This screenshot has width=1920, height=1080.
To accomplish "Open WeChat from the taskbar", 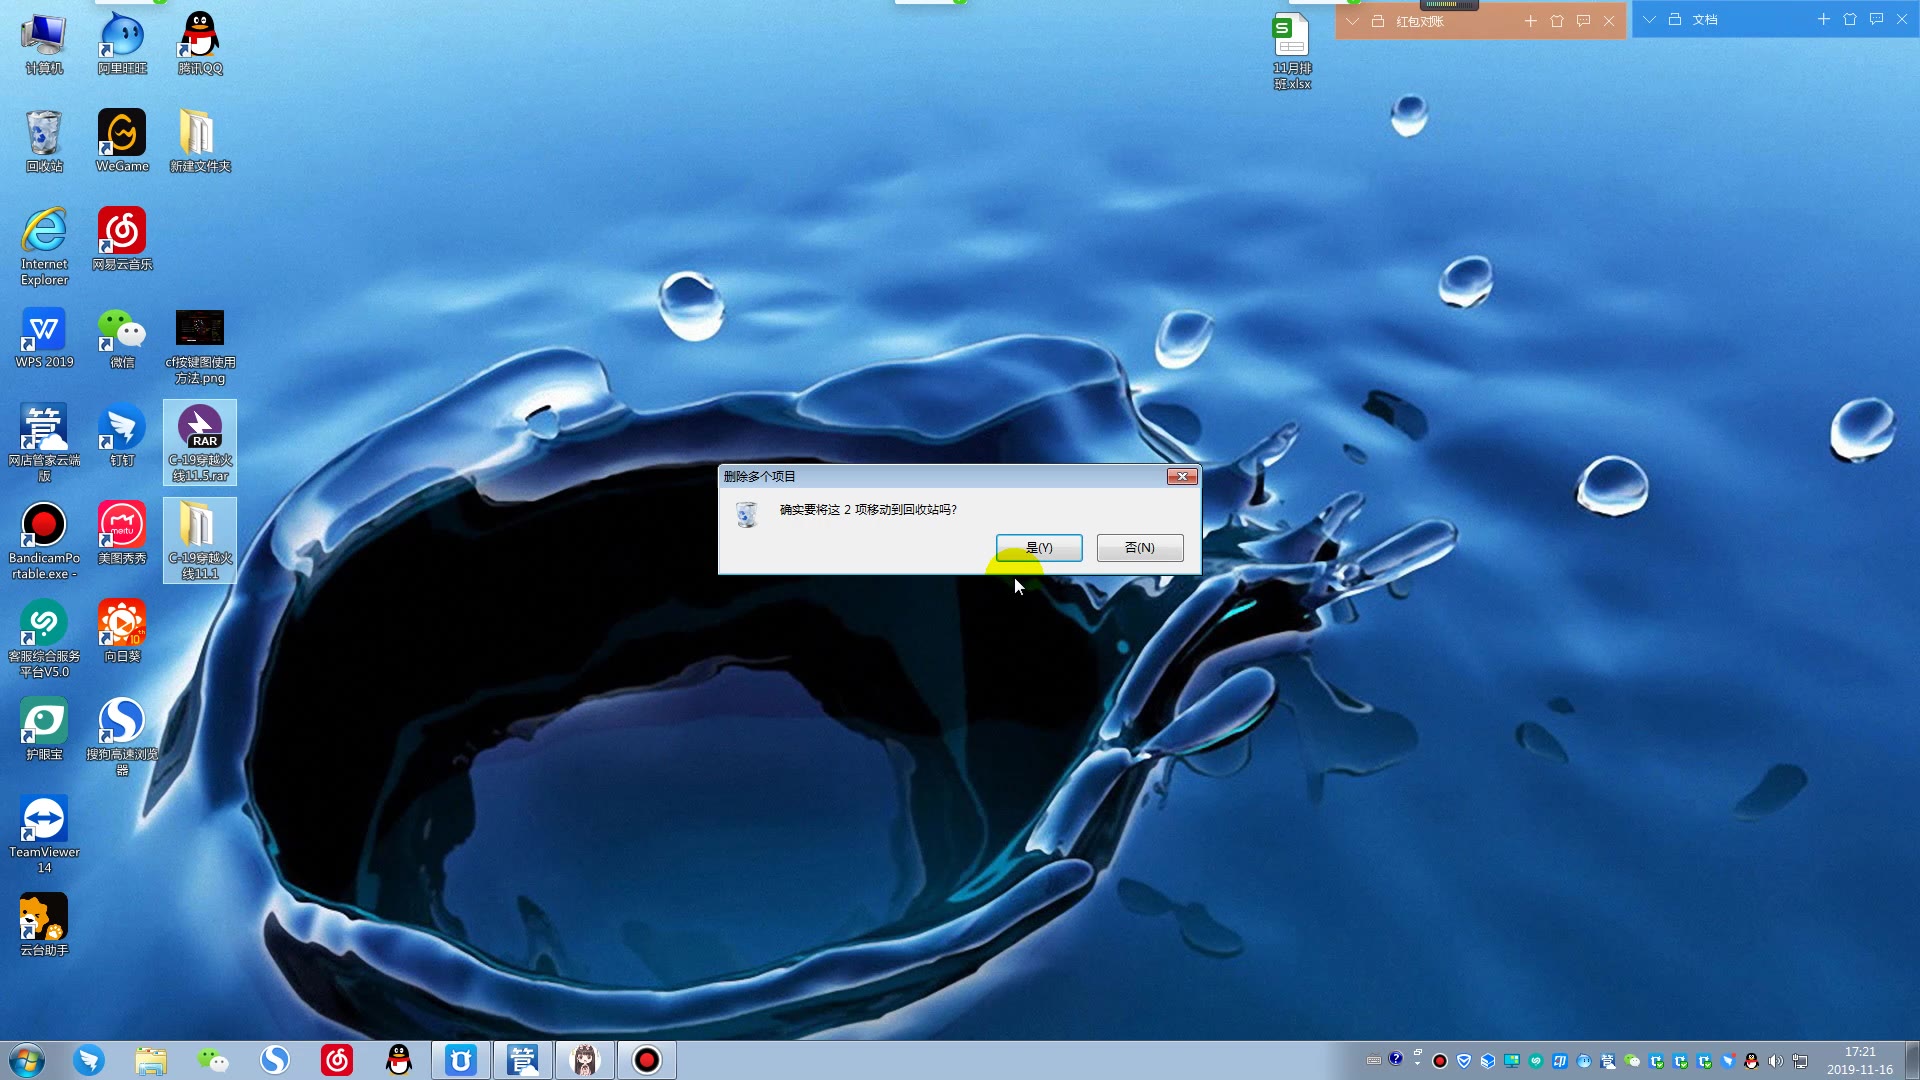I will click(x=212, y=1060).
